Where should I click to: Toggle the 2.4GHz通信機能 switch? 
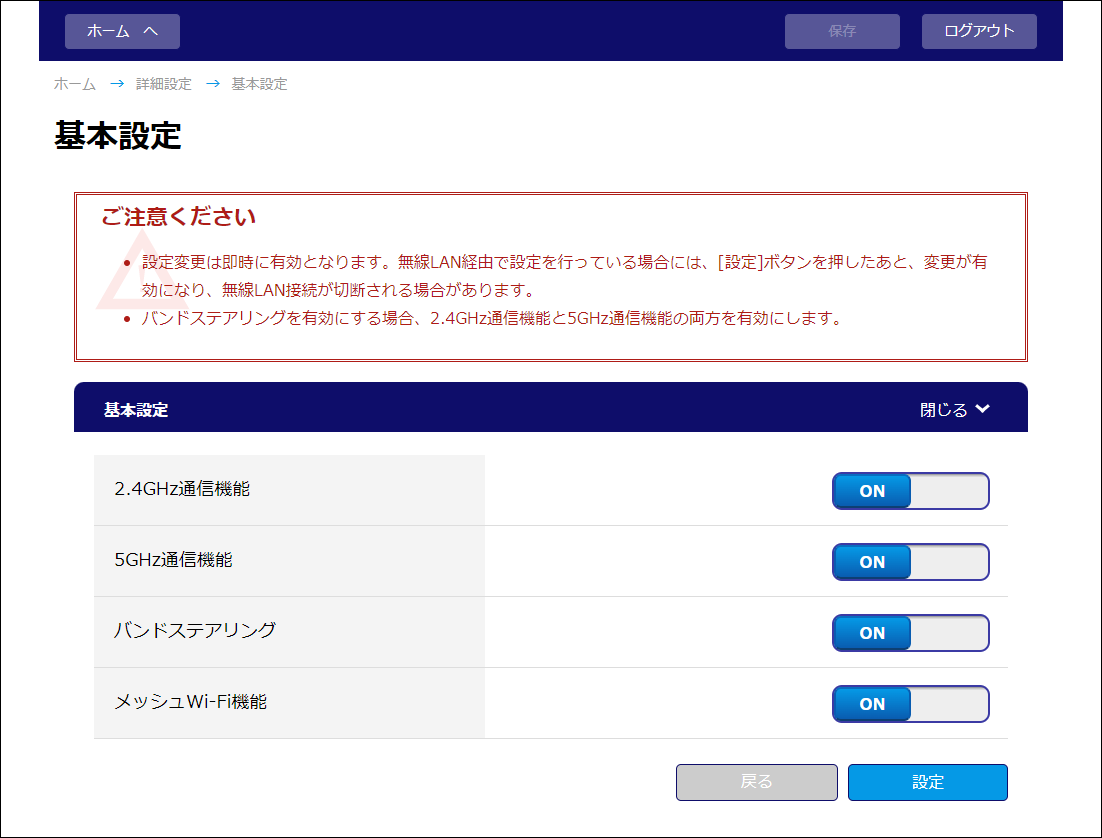[x=910, y=491]
